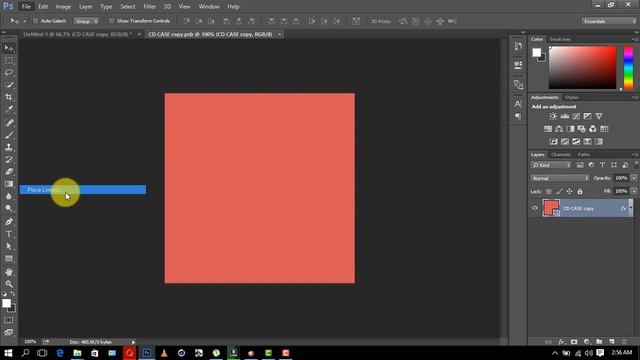This screenshot has height=360, width=640.
Task: Select the Crop tool
Action: pos(9,97)
